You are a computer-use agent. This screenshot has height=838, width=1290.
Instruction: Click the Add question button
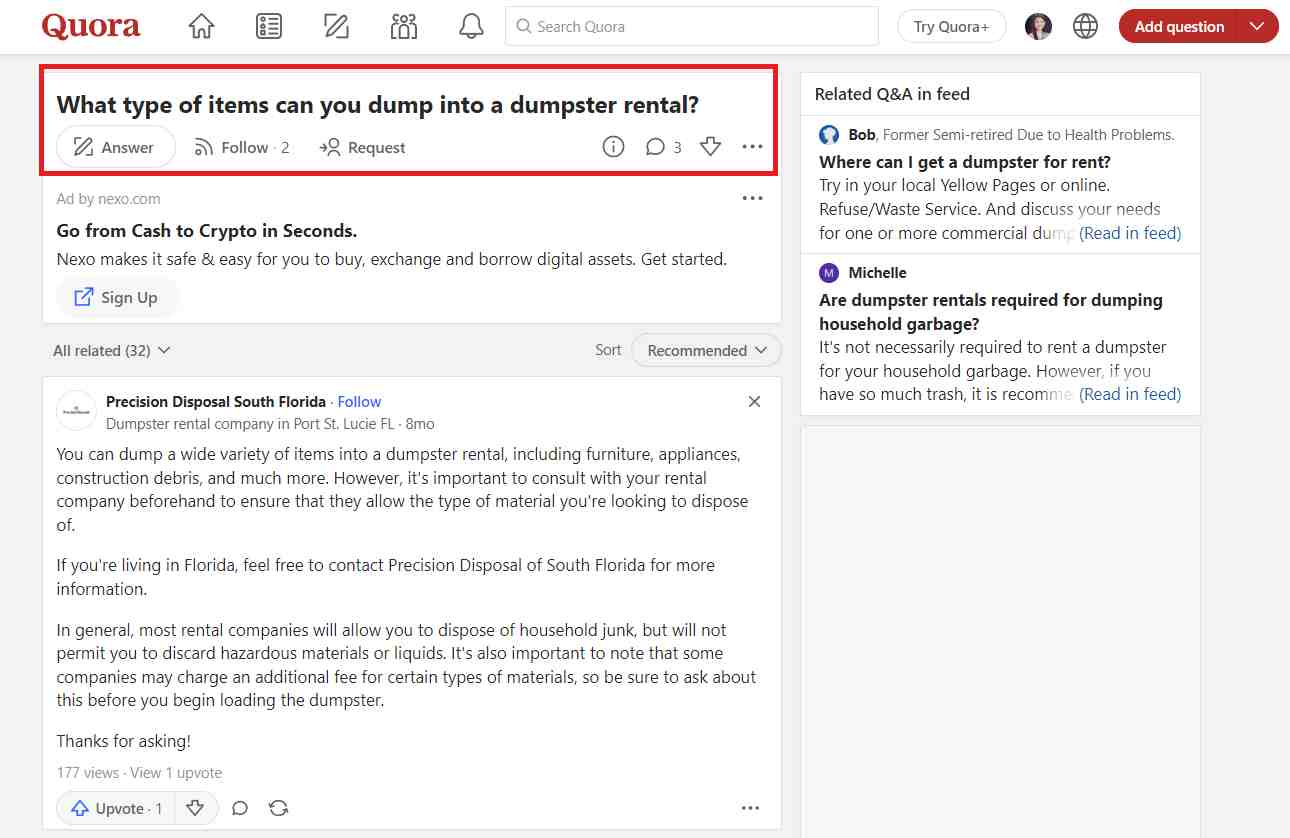point(1178,27)
